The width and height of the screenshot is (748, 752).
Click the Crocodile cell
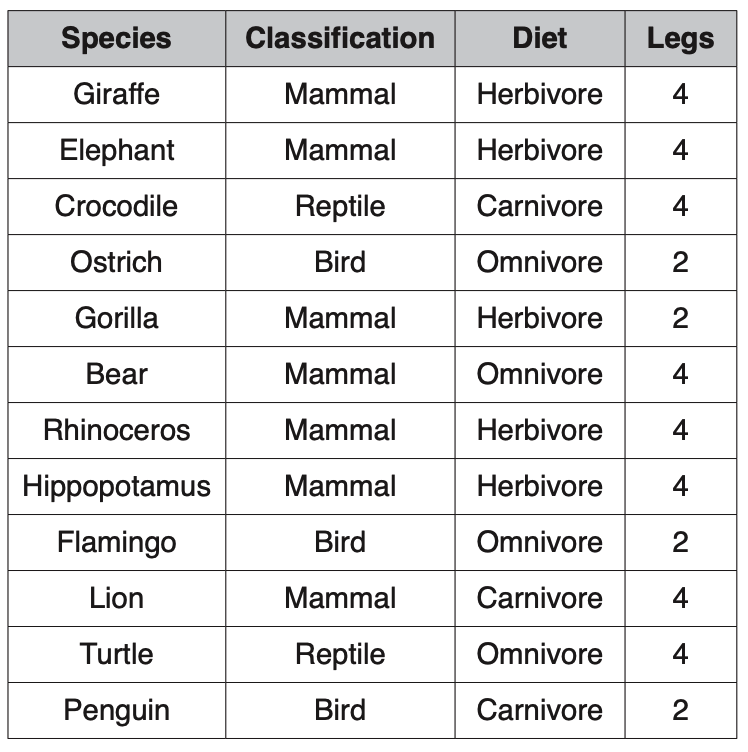[x=117, y=207]
